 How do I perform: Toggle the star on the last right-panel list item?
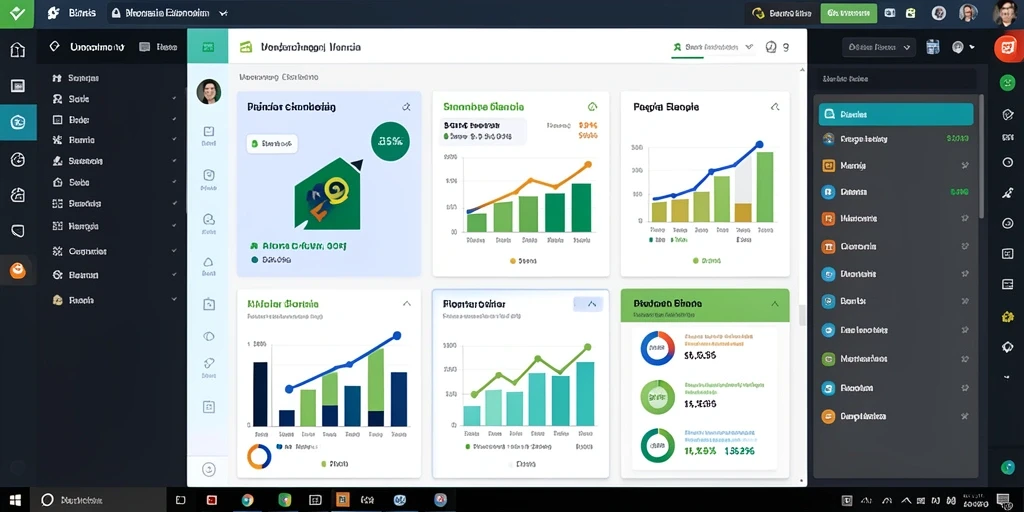coord(965,416)
